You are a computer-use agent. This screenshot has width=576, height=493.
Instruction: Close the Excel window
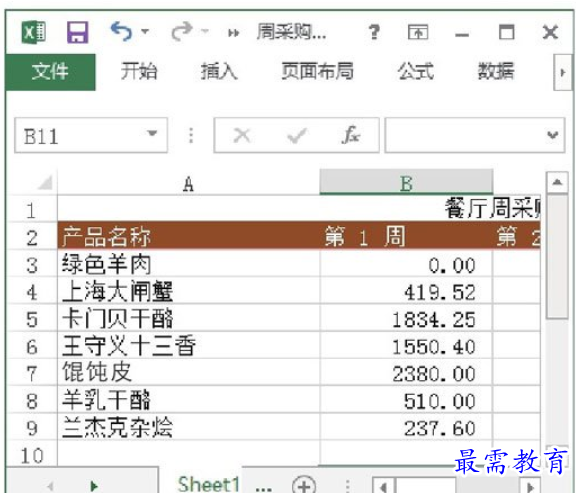pyautogui.click(x=550, y=32)
